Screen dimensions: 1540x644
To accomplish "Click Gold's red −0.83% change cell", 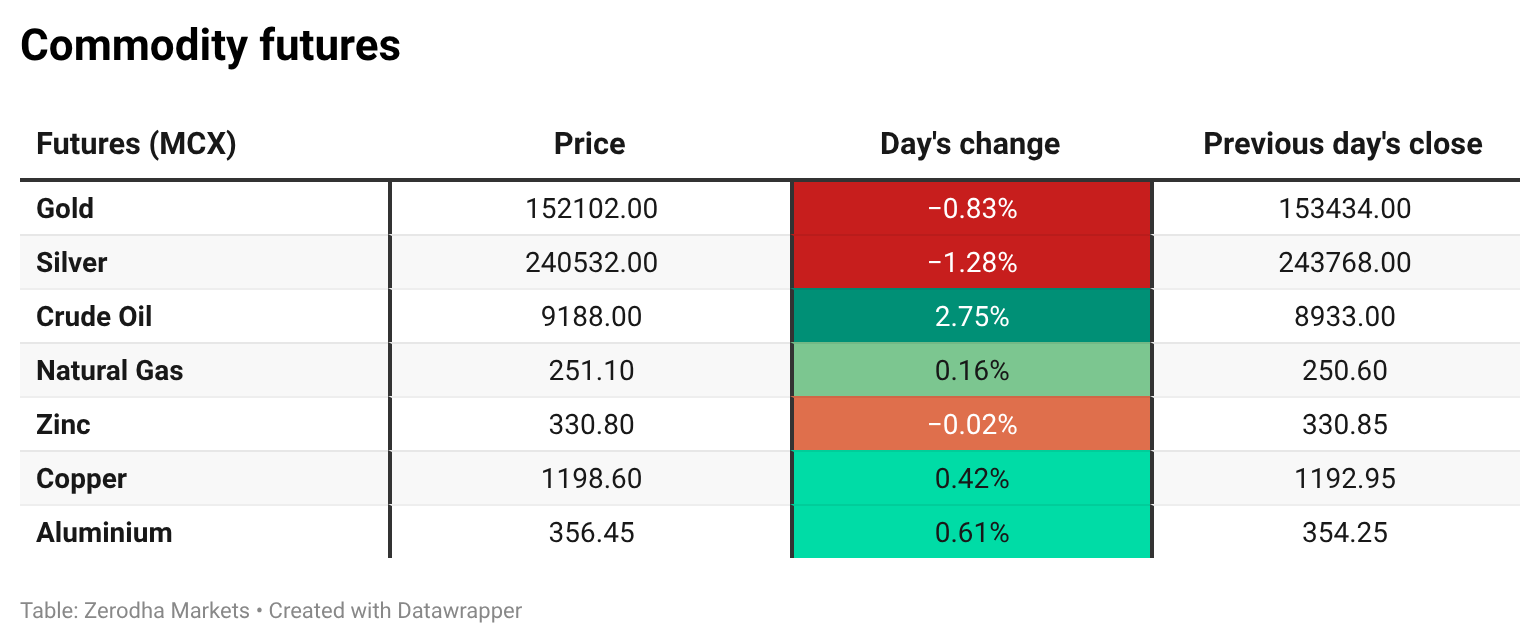I will coord(972,209).
